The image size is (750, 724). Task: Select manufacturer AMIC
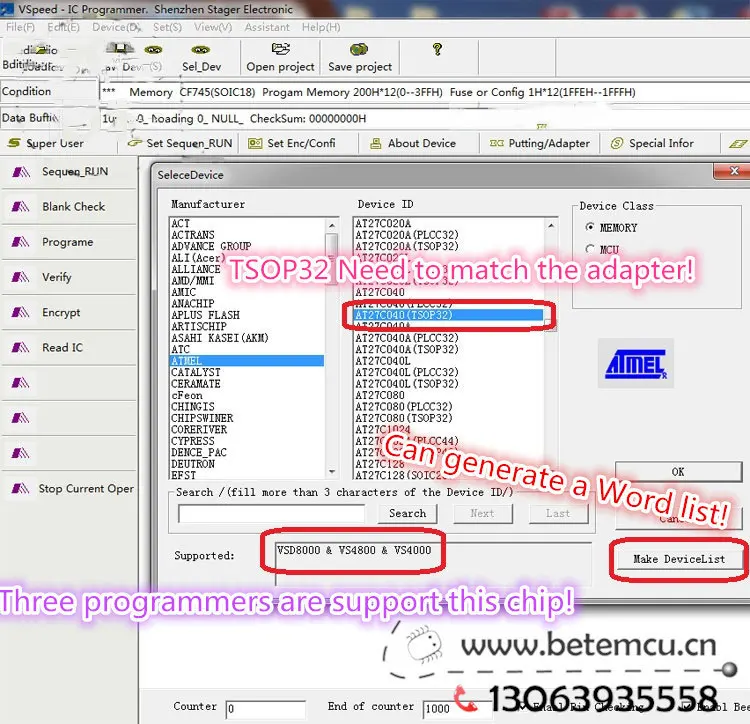(183, 292)
